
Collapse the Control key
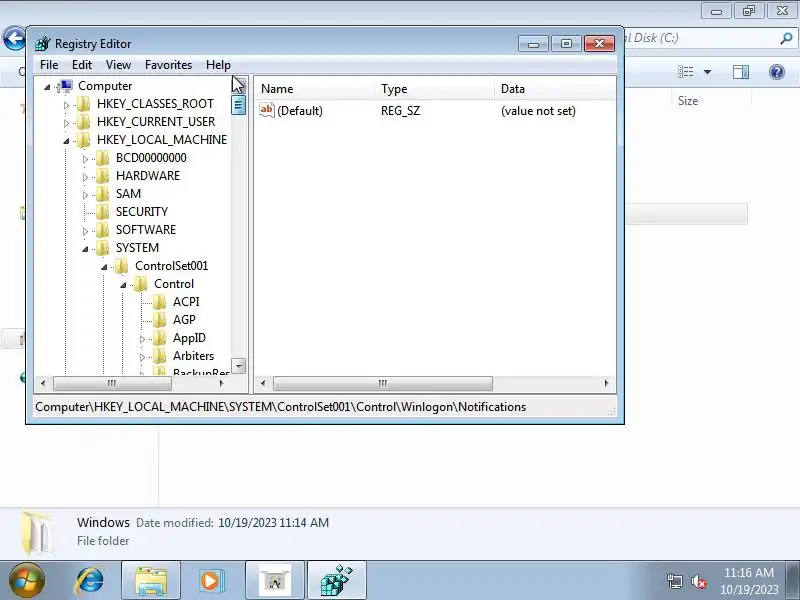pos(123,285)
